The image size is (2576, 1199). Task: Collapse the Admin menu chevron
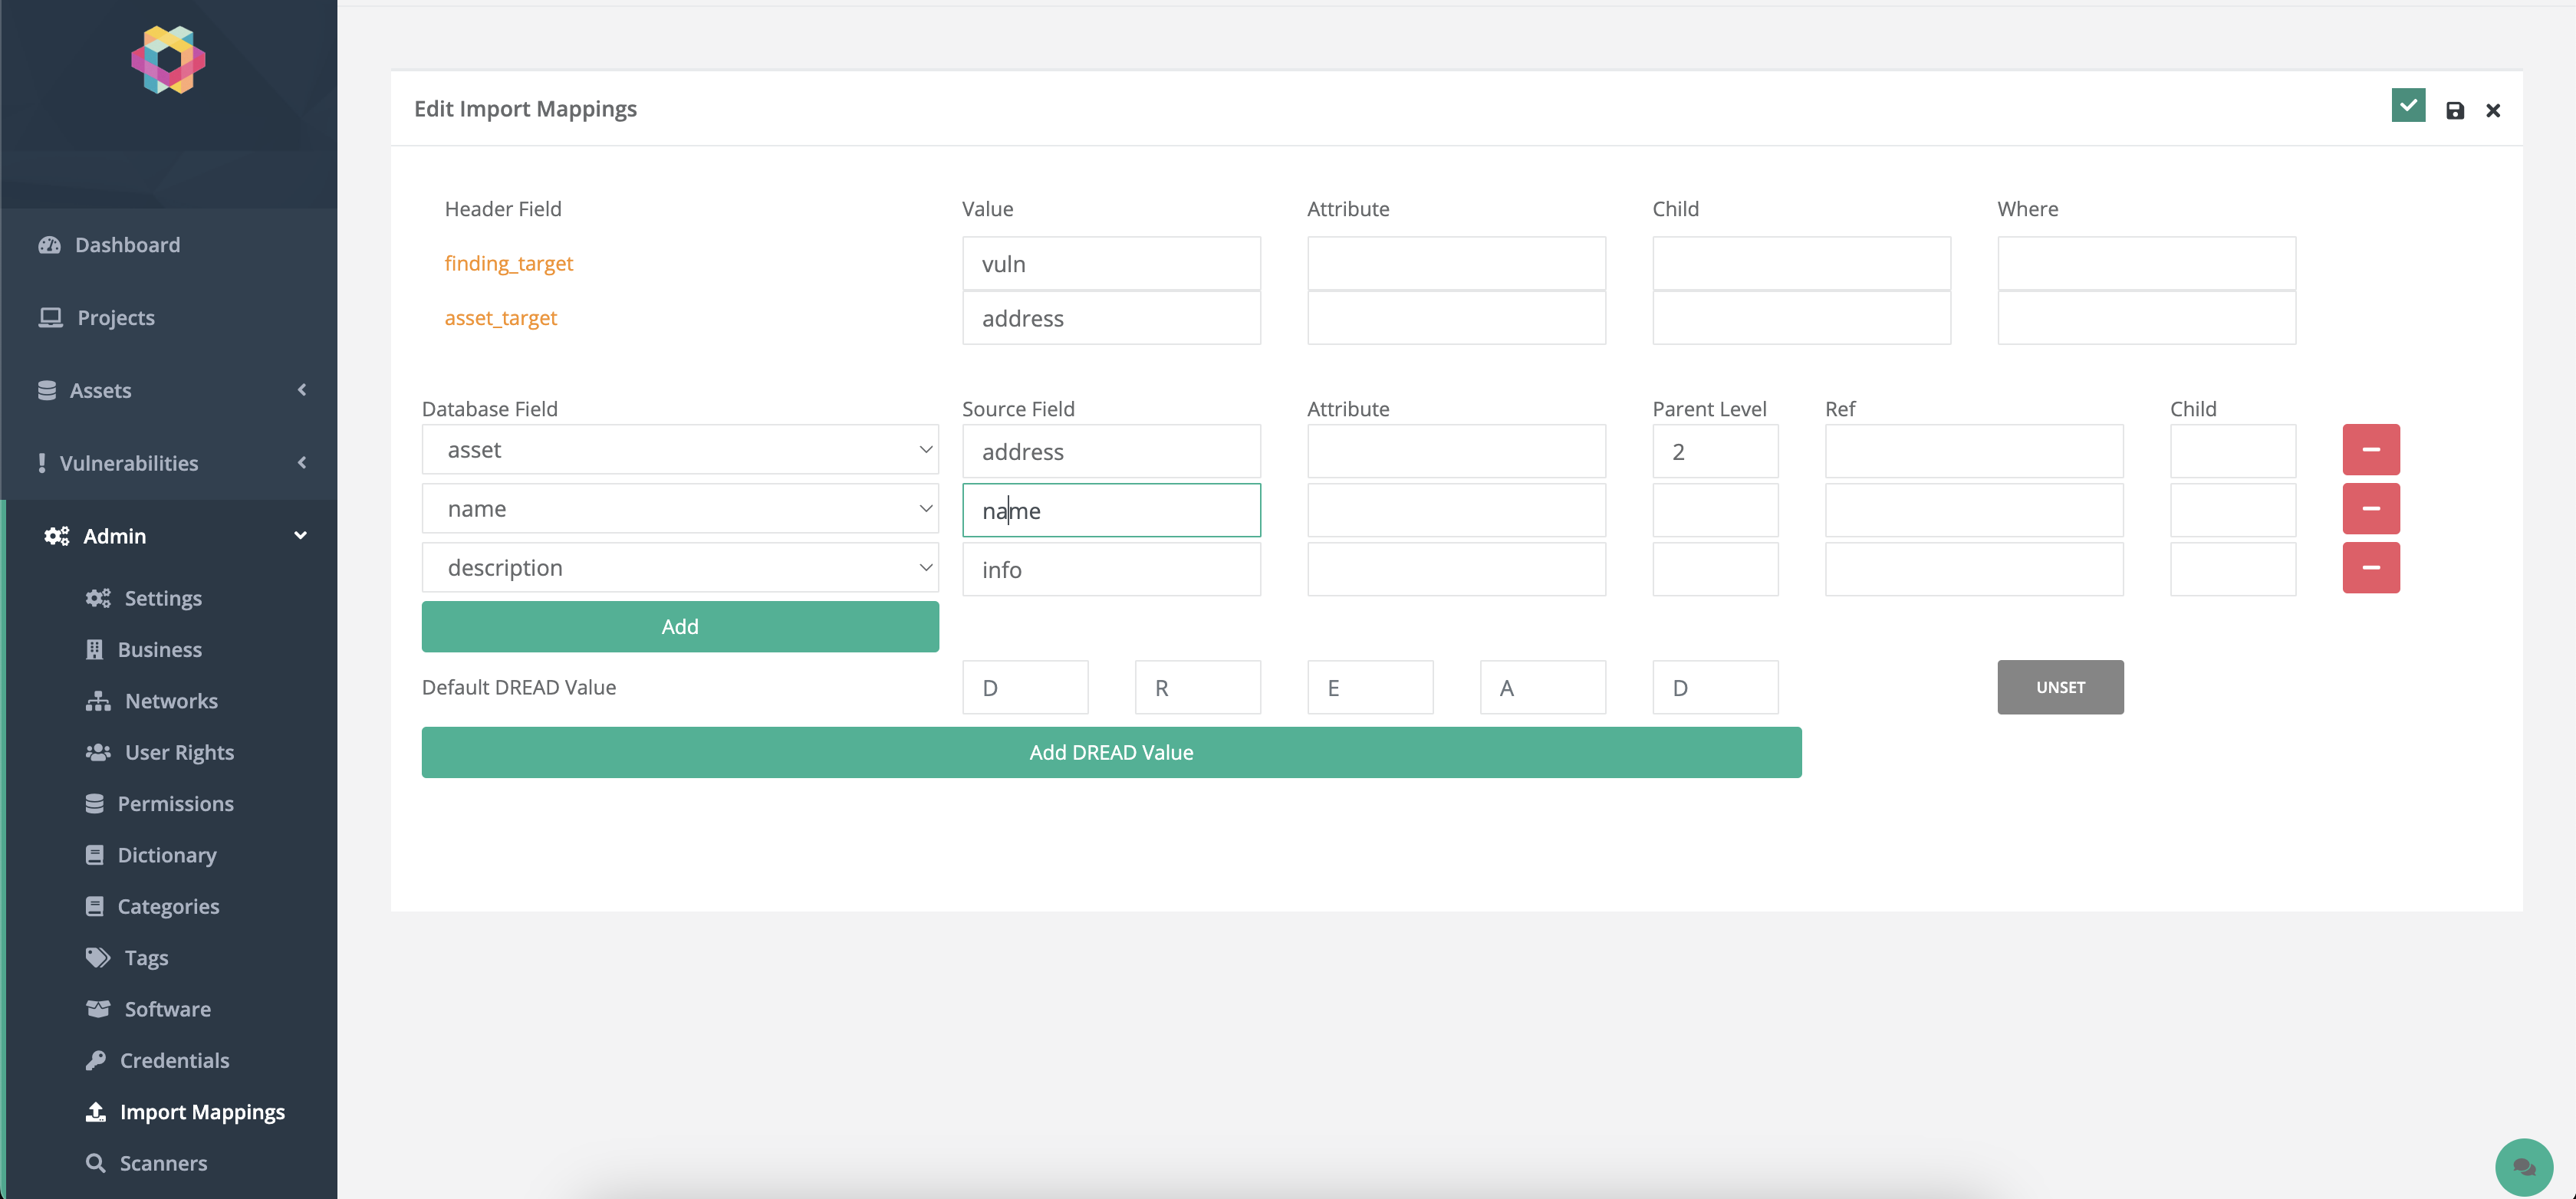pos(300,536)
